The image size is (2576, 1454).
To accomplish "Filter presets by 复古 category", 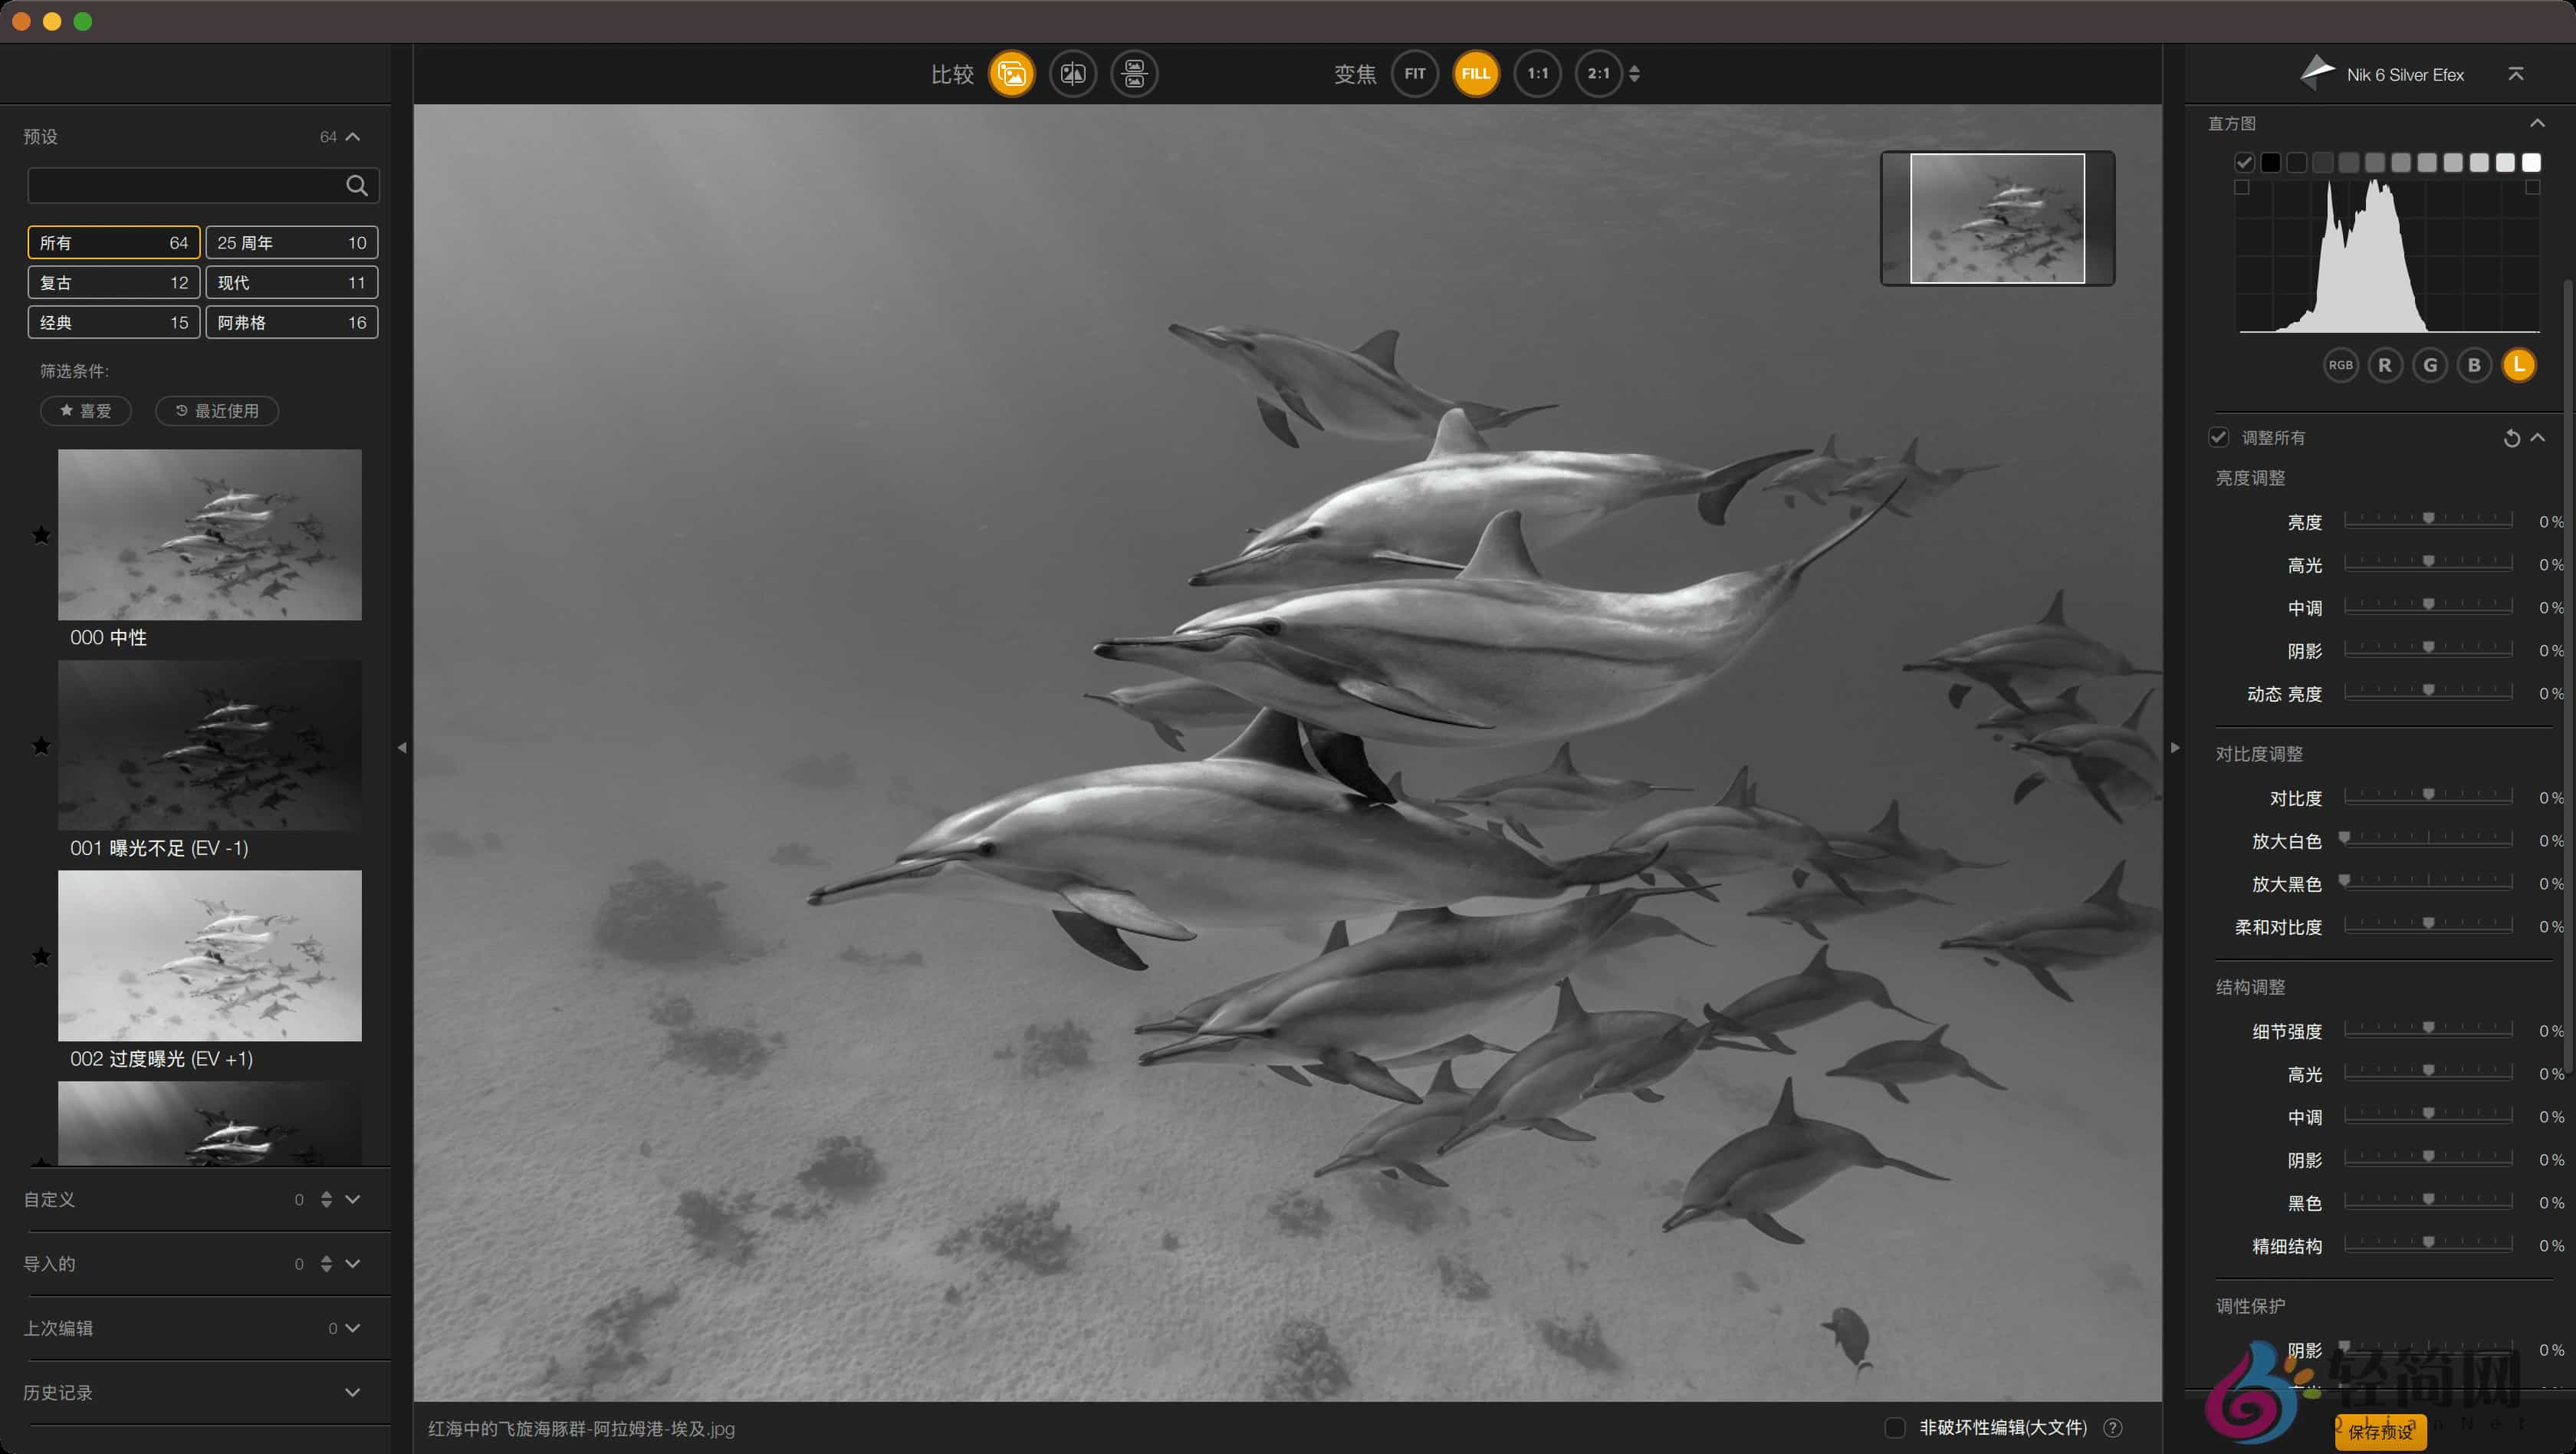I will point(113,283).
